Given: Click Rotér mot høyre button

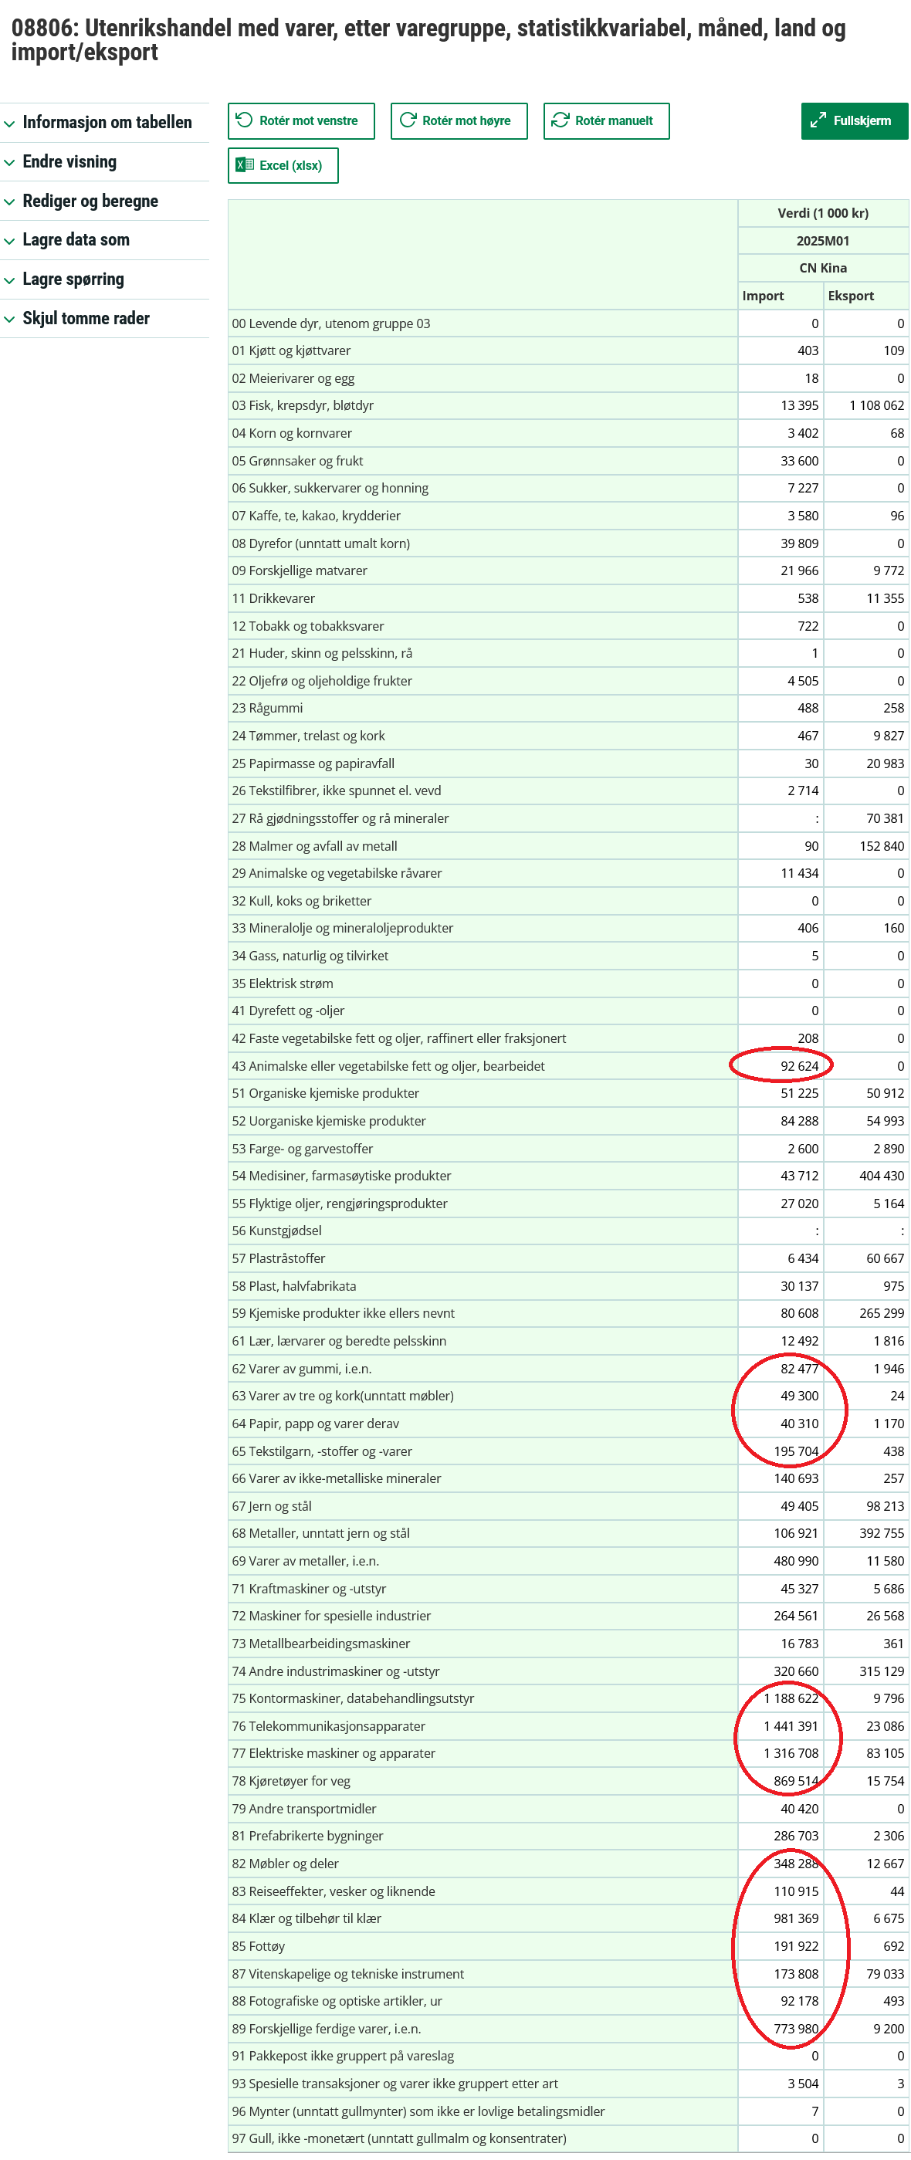Looking at the screenshot, I should tap(459, 121).
